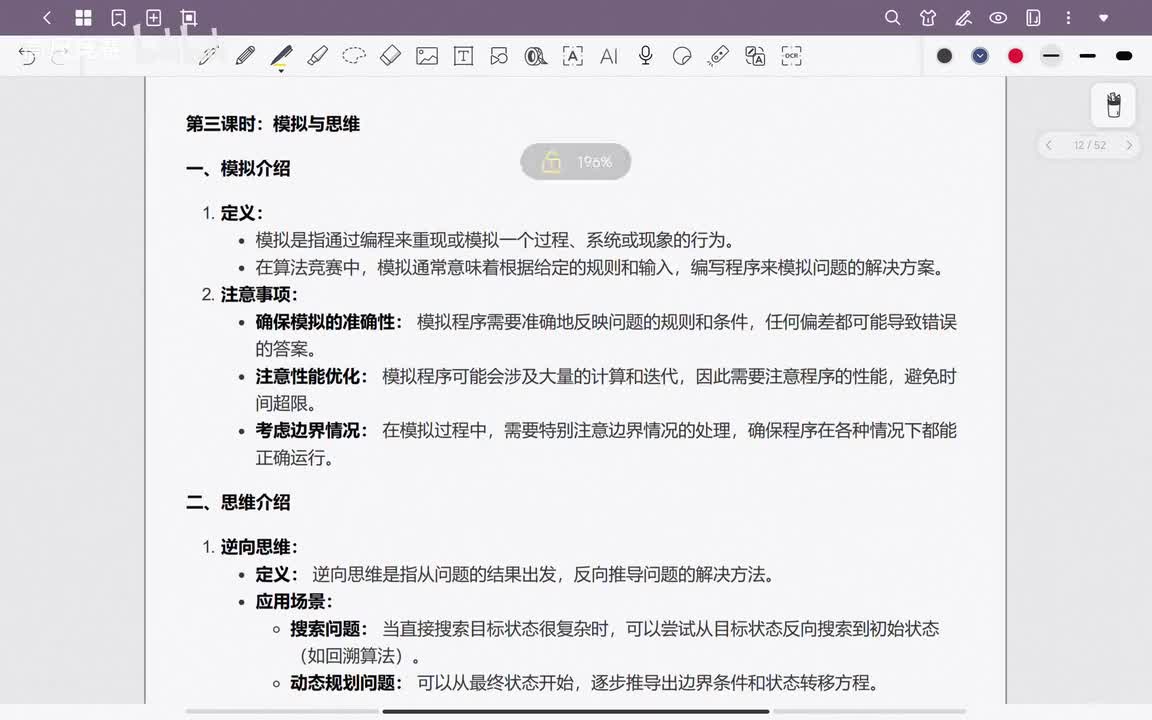1152x720 pixels.
Task: Go to the previous page arrow
Action: [1049, 145]
